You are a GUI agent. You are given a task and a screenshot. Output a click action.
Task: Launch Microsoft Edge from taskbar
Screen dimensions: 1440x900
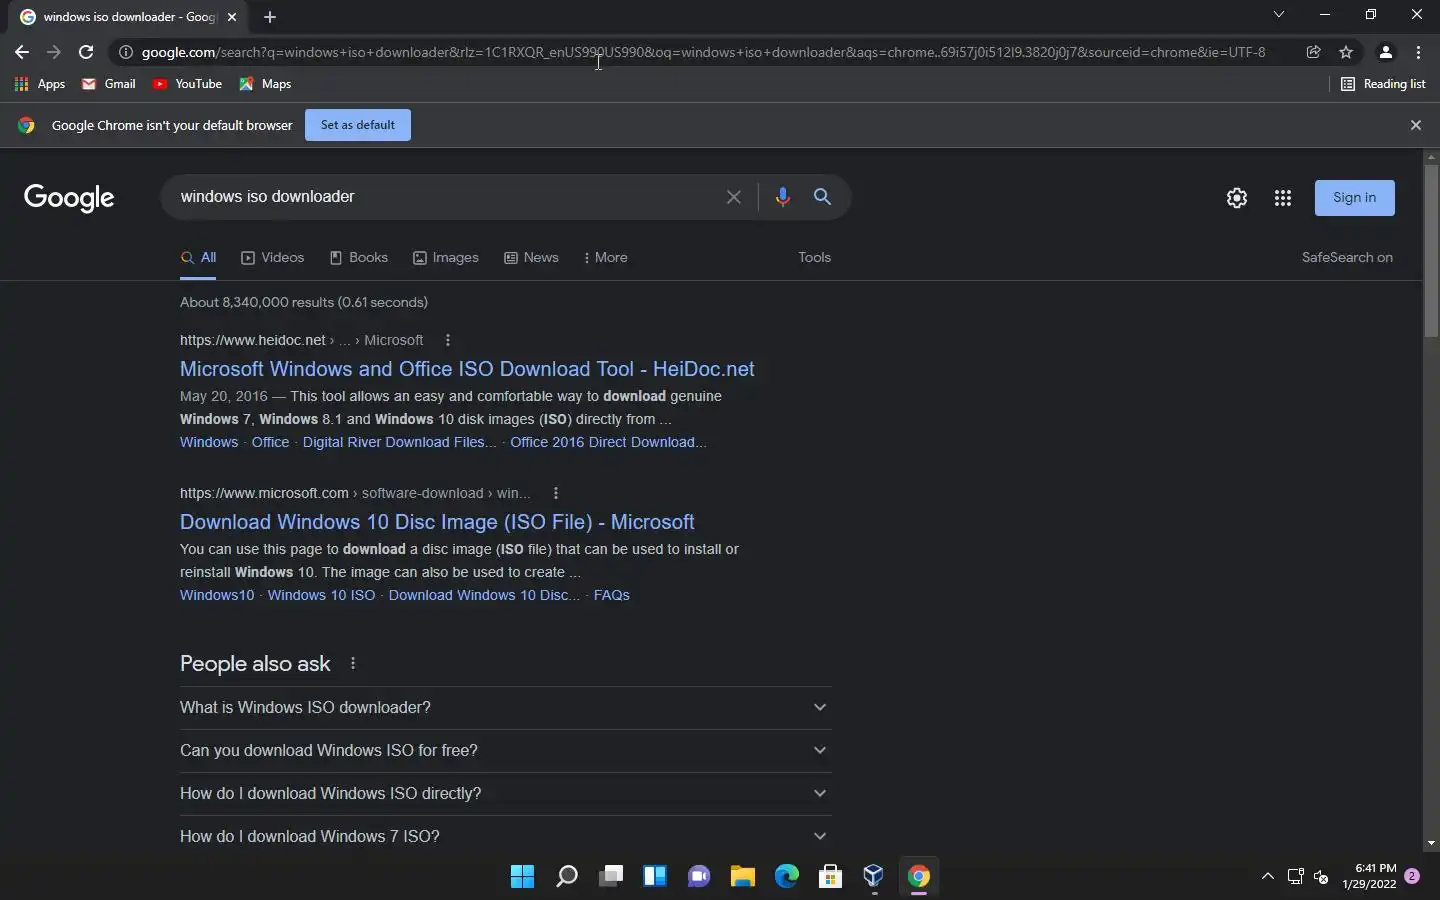pyautogui.click(x=786, y=877)
